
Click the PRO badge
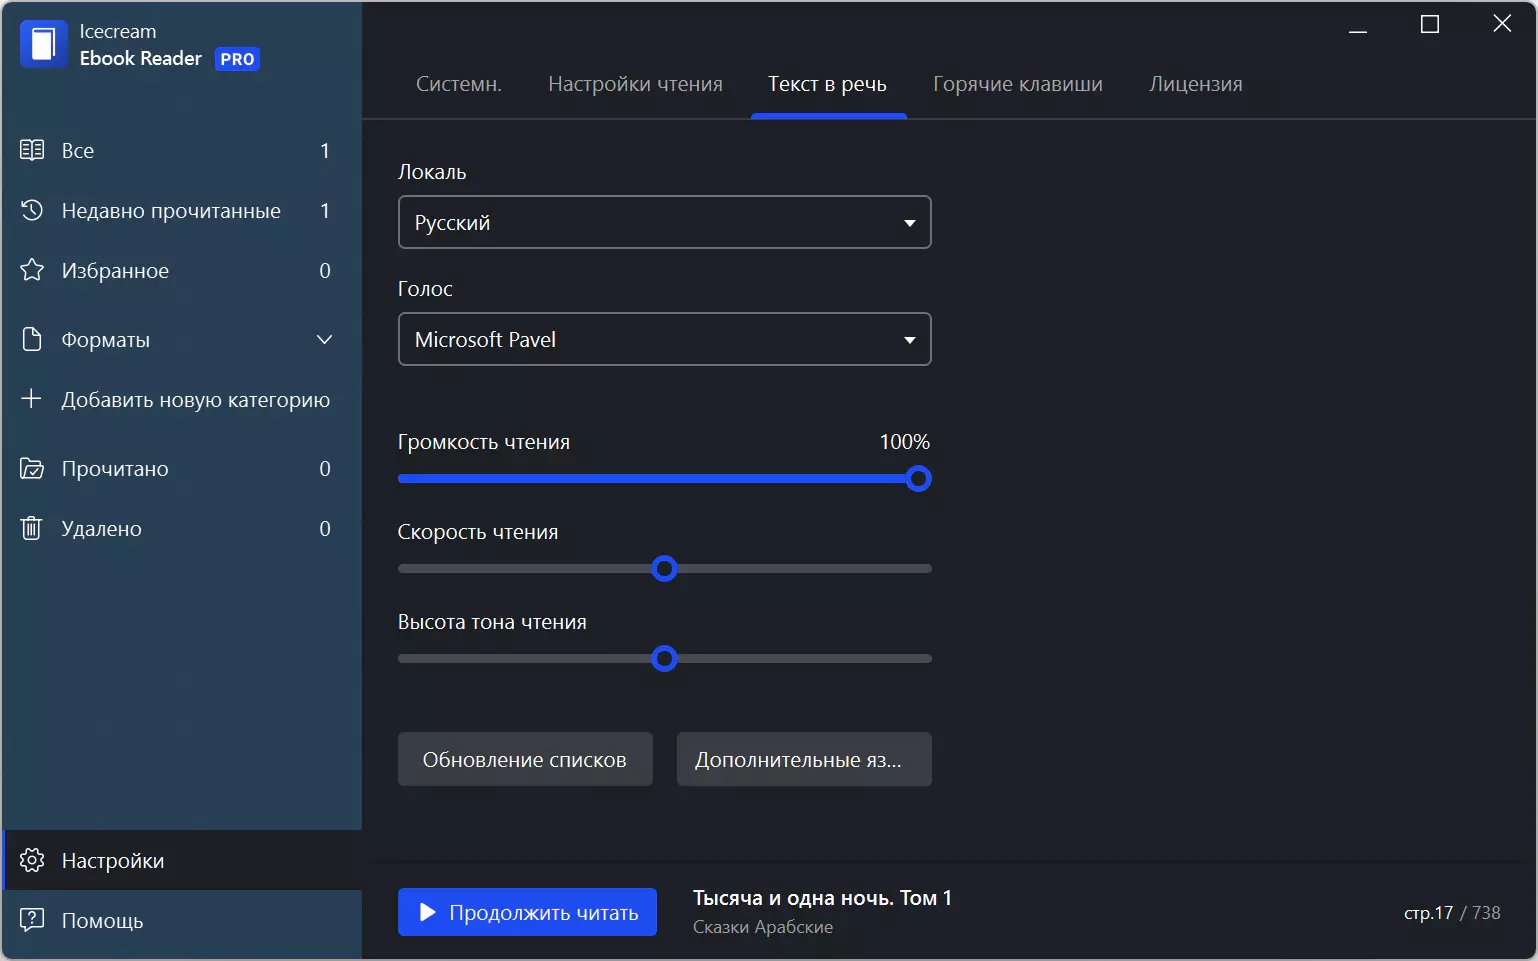click(237, 59)
